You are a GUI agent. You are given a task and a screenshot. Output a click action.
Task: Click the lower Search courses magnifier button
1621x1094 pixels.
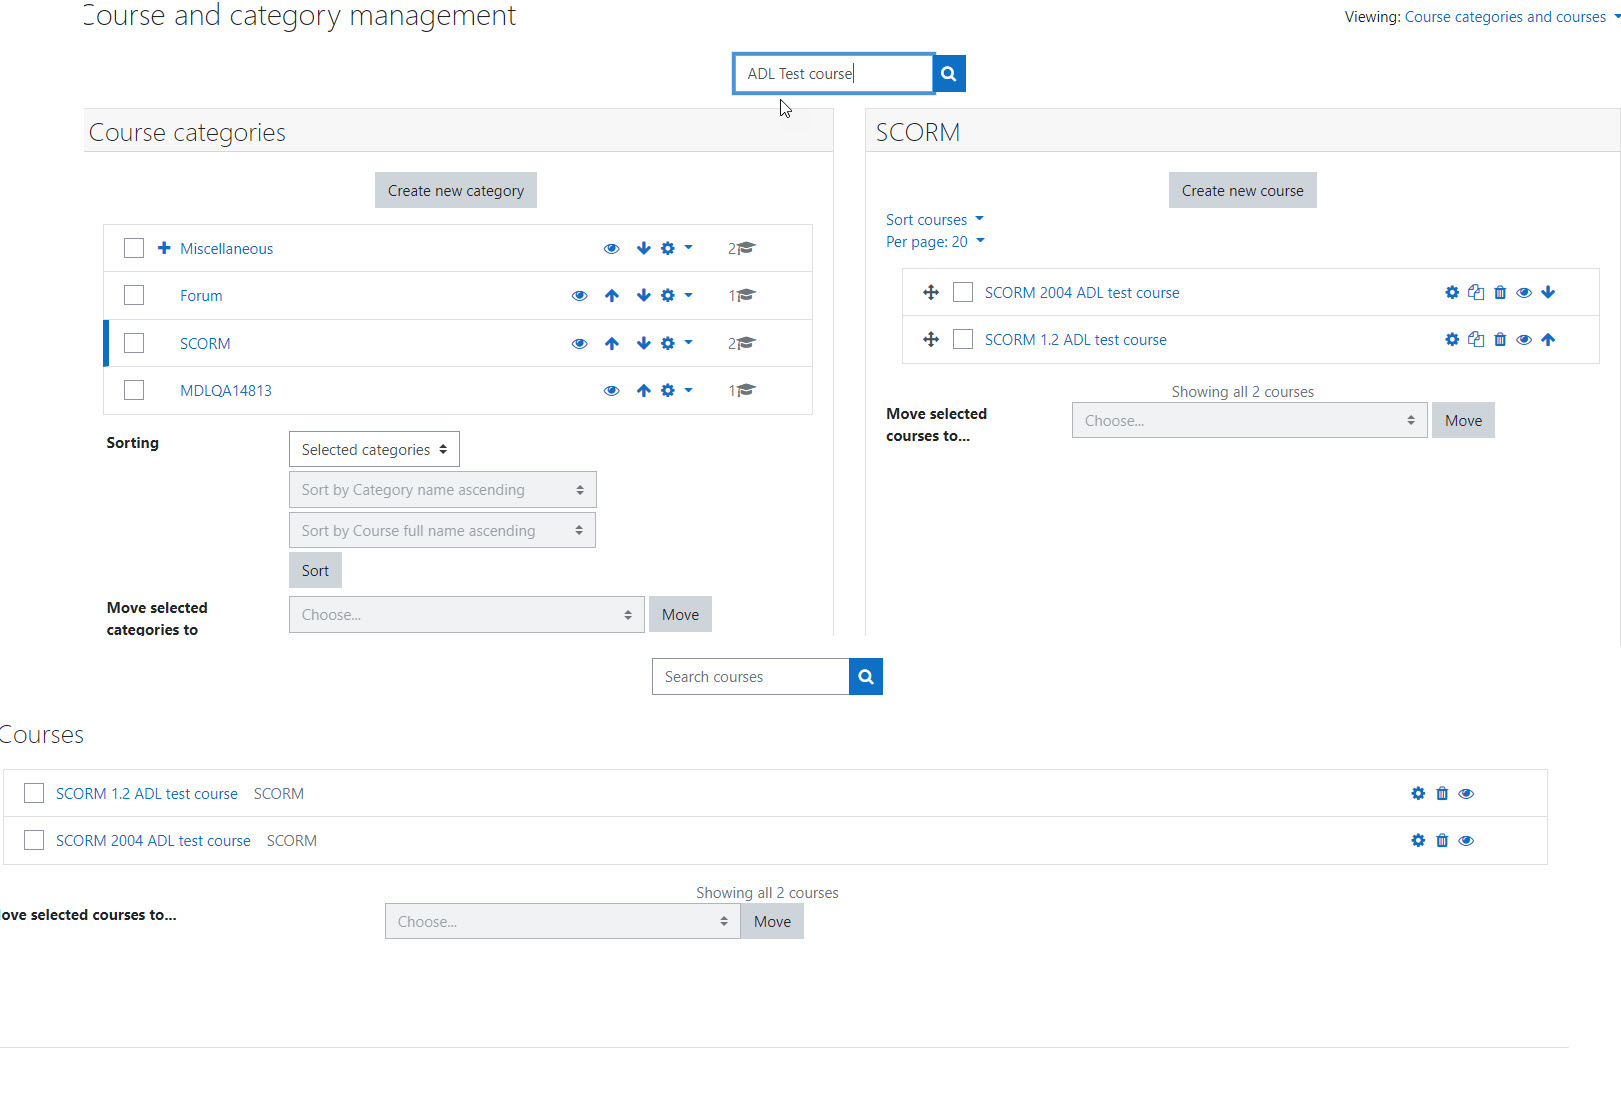point(866,677)
